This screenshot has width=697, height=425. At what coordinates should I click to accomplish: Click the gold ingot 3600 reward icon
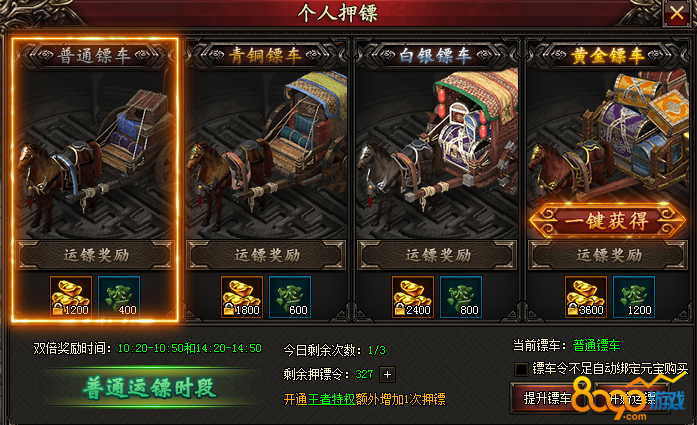(586, 297)
